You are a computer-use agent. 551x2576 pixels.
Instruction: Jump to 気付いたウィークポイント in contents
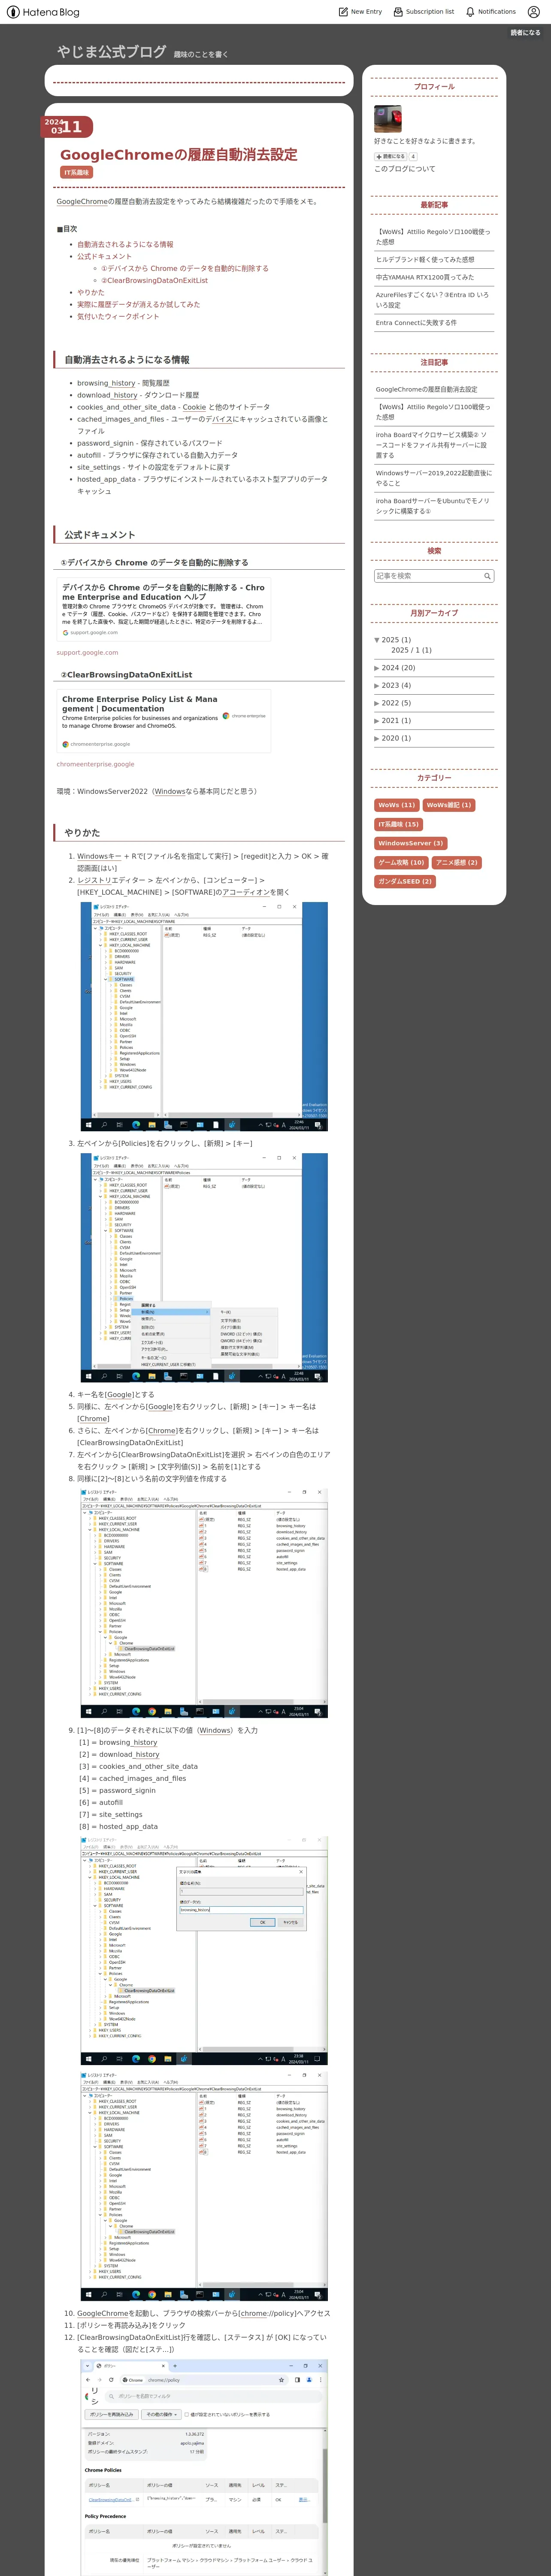point(118,316)
